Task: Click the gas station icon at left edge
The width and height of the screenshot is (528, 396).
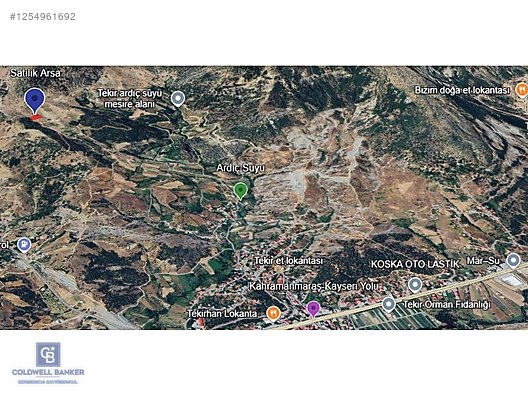Action: point(24,245)
